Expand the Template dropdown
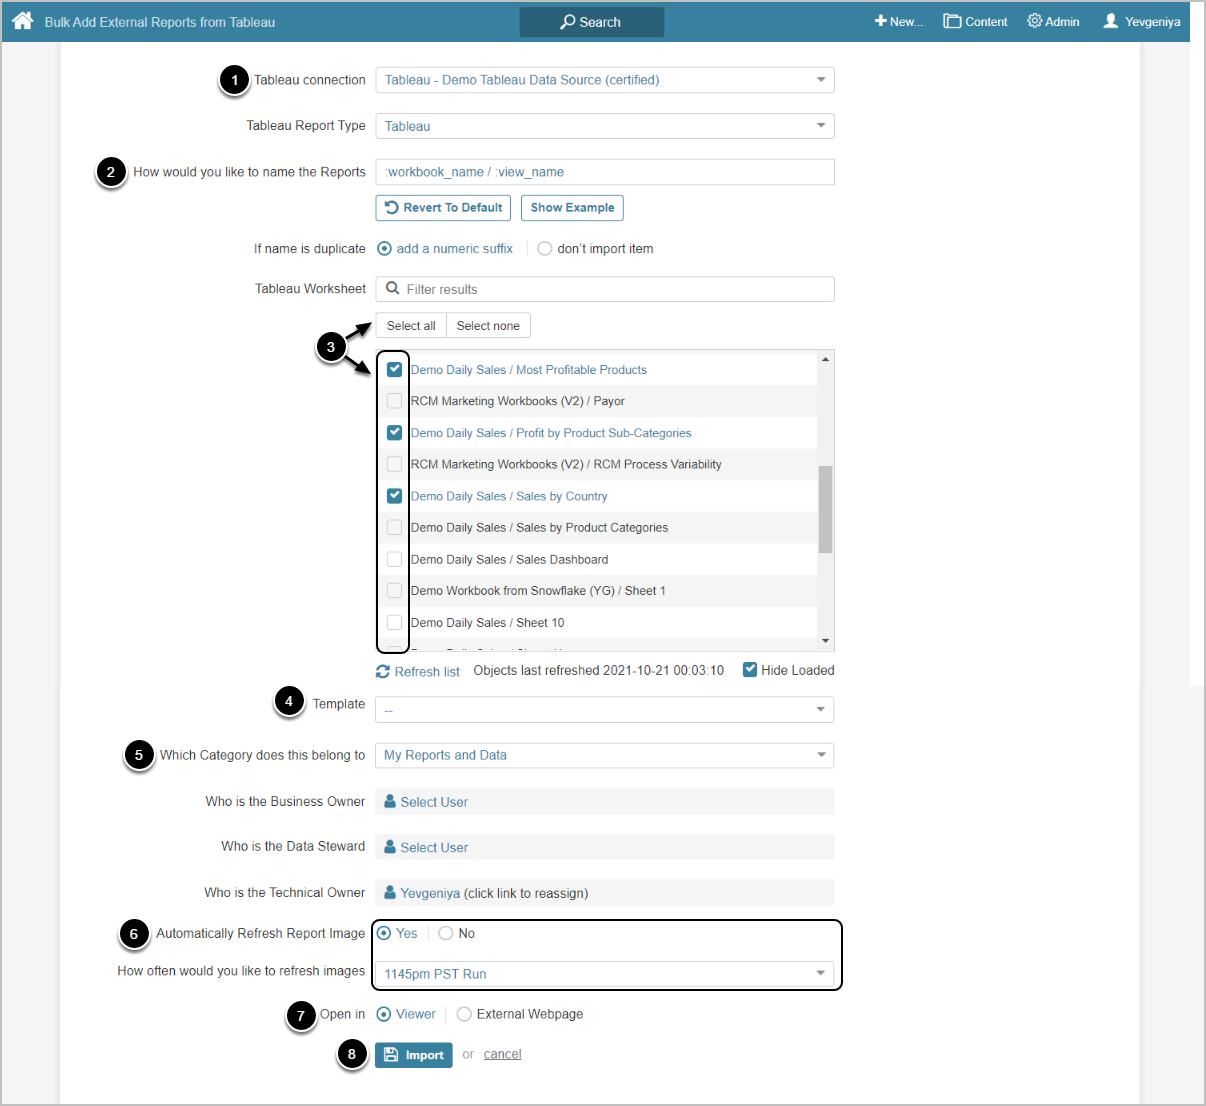1206x1106 pixels. tap(605, 710)
